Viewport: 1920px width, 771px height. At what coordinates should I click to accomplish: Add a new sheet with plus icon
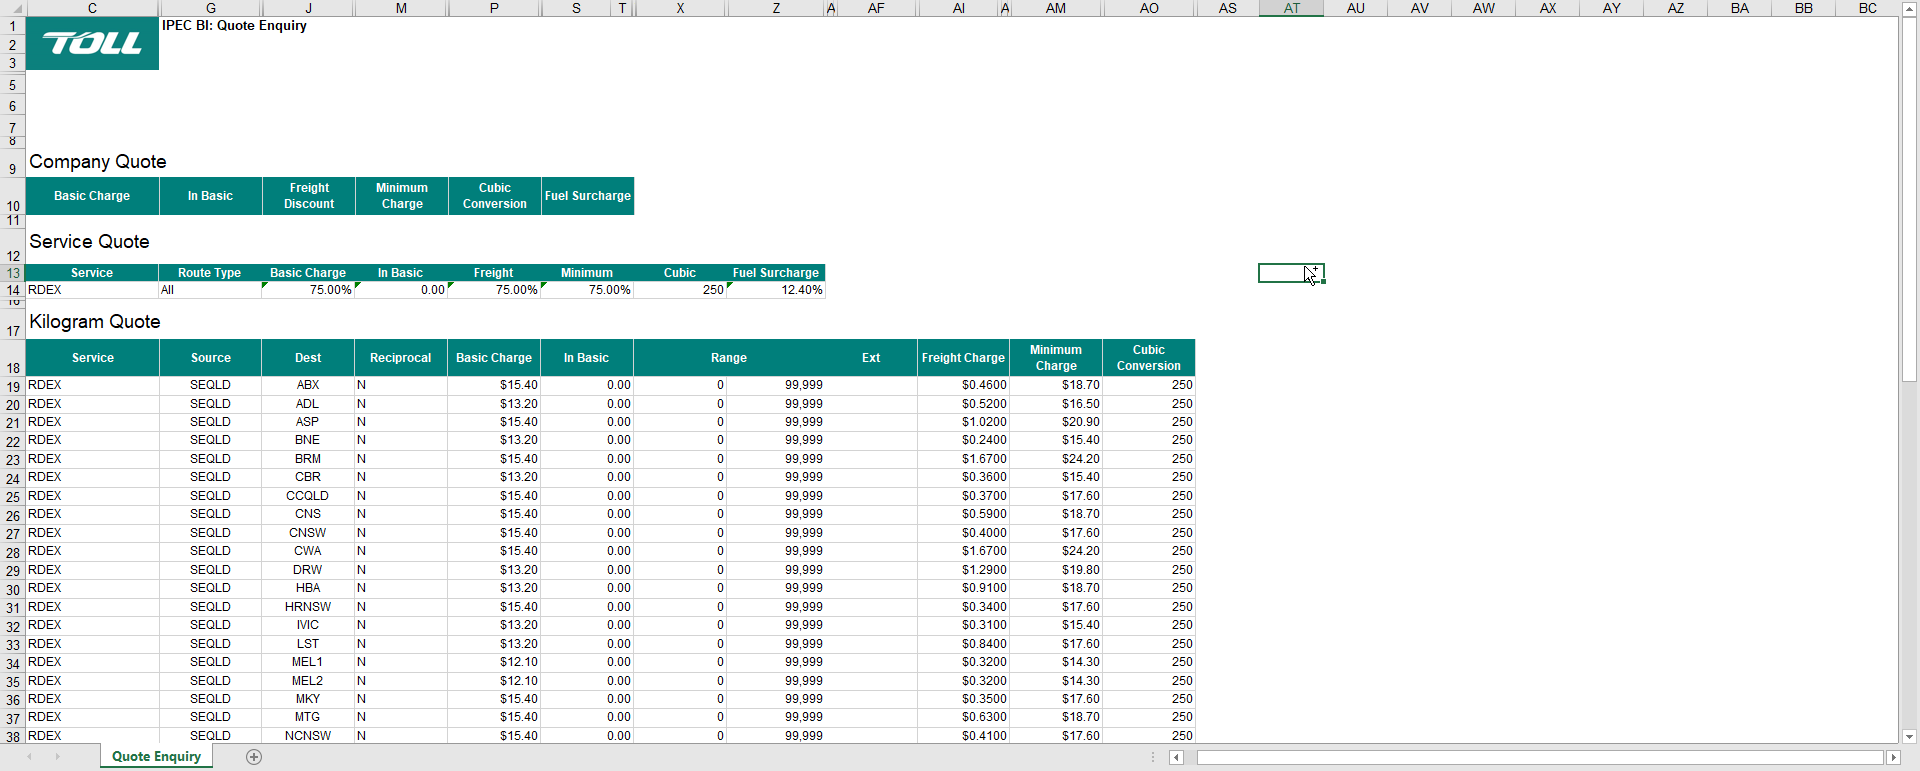(254, 757)
